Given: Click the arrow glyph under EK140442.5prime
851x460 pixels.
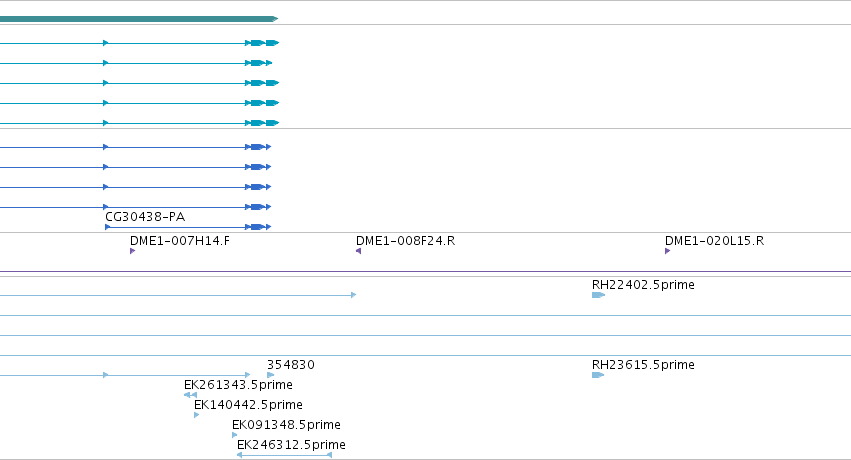Looking at the screenshot, I should tap(196, 415).
